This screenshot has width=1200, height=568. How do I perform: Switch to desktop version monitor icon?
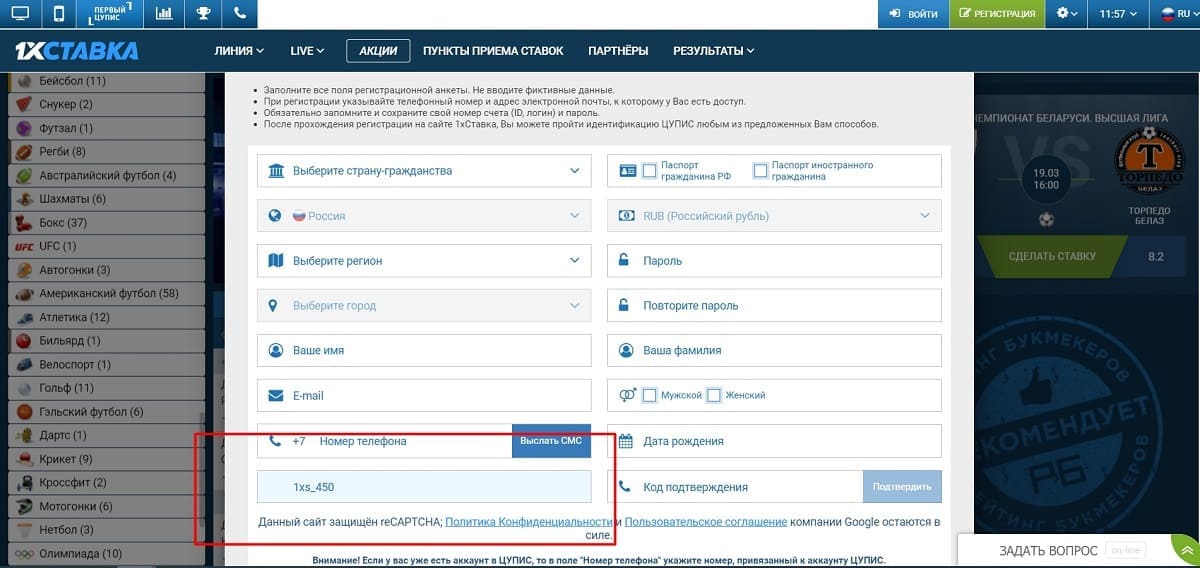click(x=20, y=14)
